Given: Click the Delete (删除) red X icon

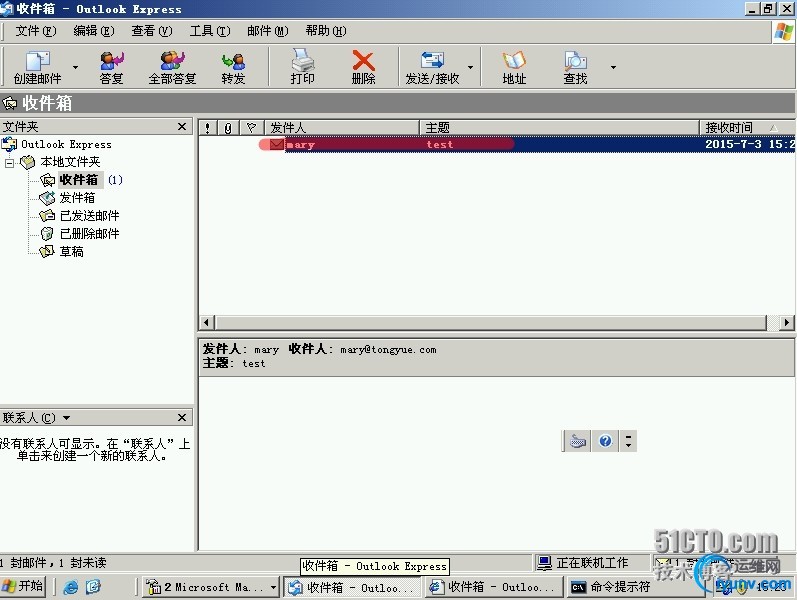Looking at the screenshot, I should coord(363,67).
